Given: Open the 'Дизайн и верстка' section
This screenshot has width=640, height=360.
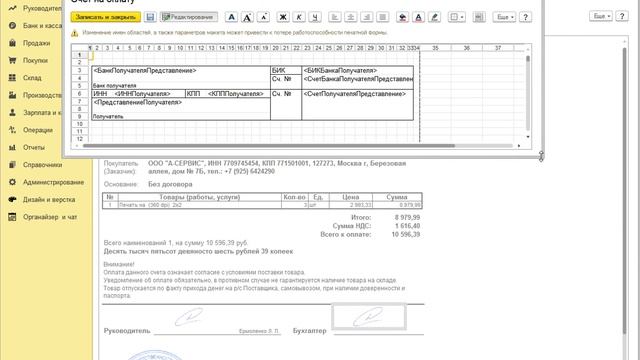Looking at the screenshot, I should point(42,200).
